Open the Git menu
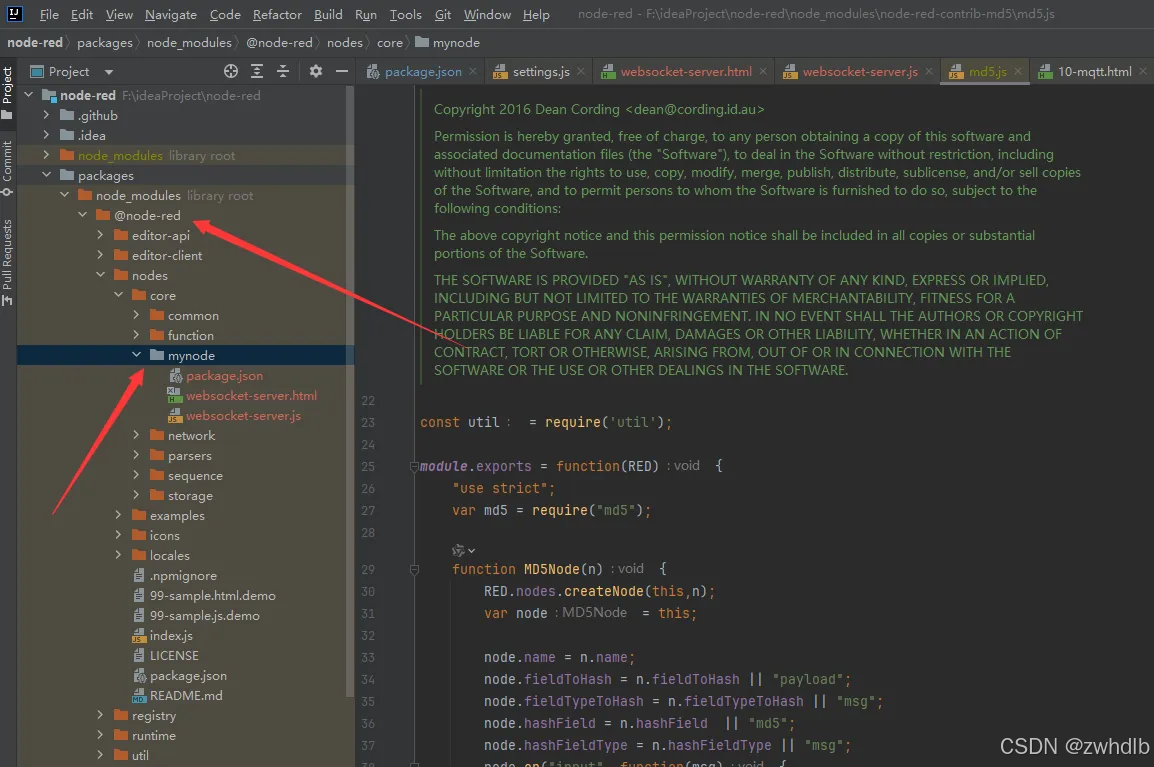Viewport: 1154px width, 767px height. click(443, 15)
